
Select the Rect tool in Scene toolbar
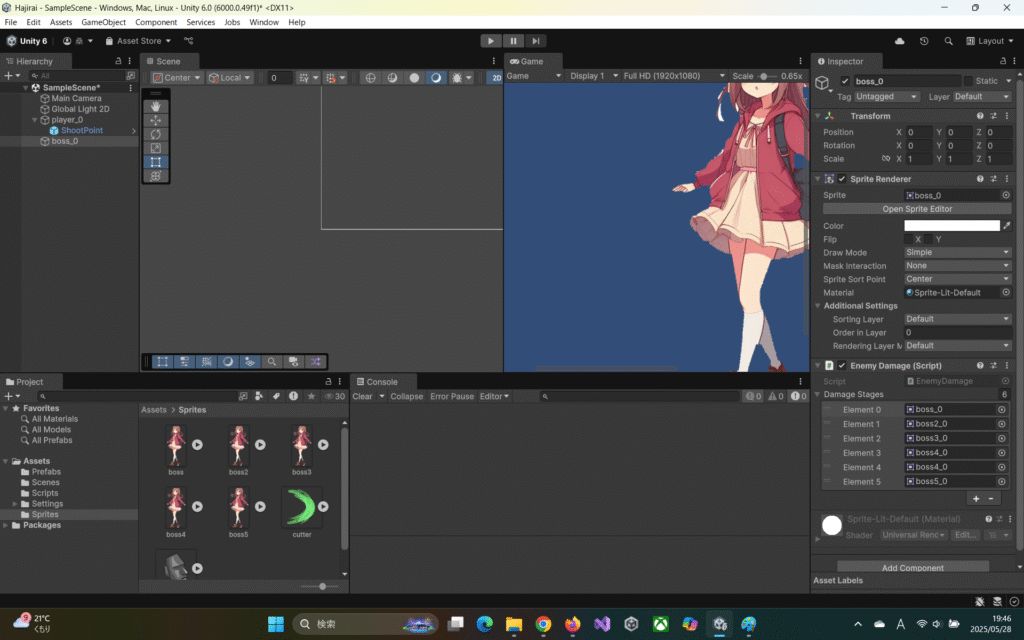click(x=155, y=162)
